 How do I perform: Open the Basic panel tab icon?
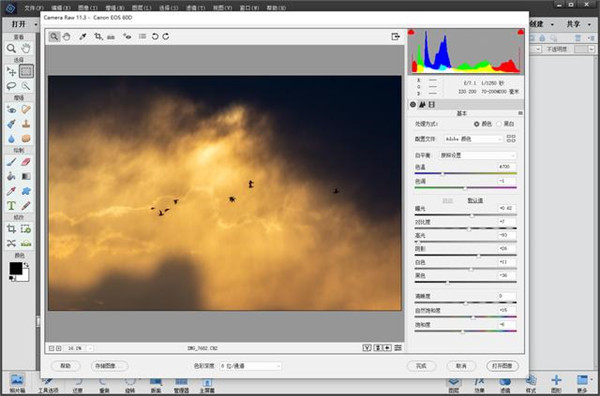point(413,104)
